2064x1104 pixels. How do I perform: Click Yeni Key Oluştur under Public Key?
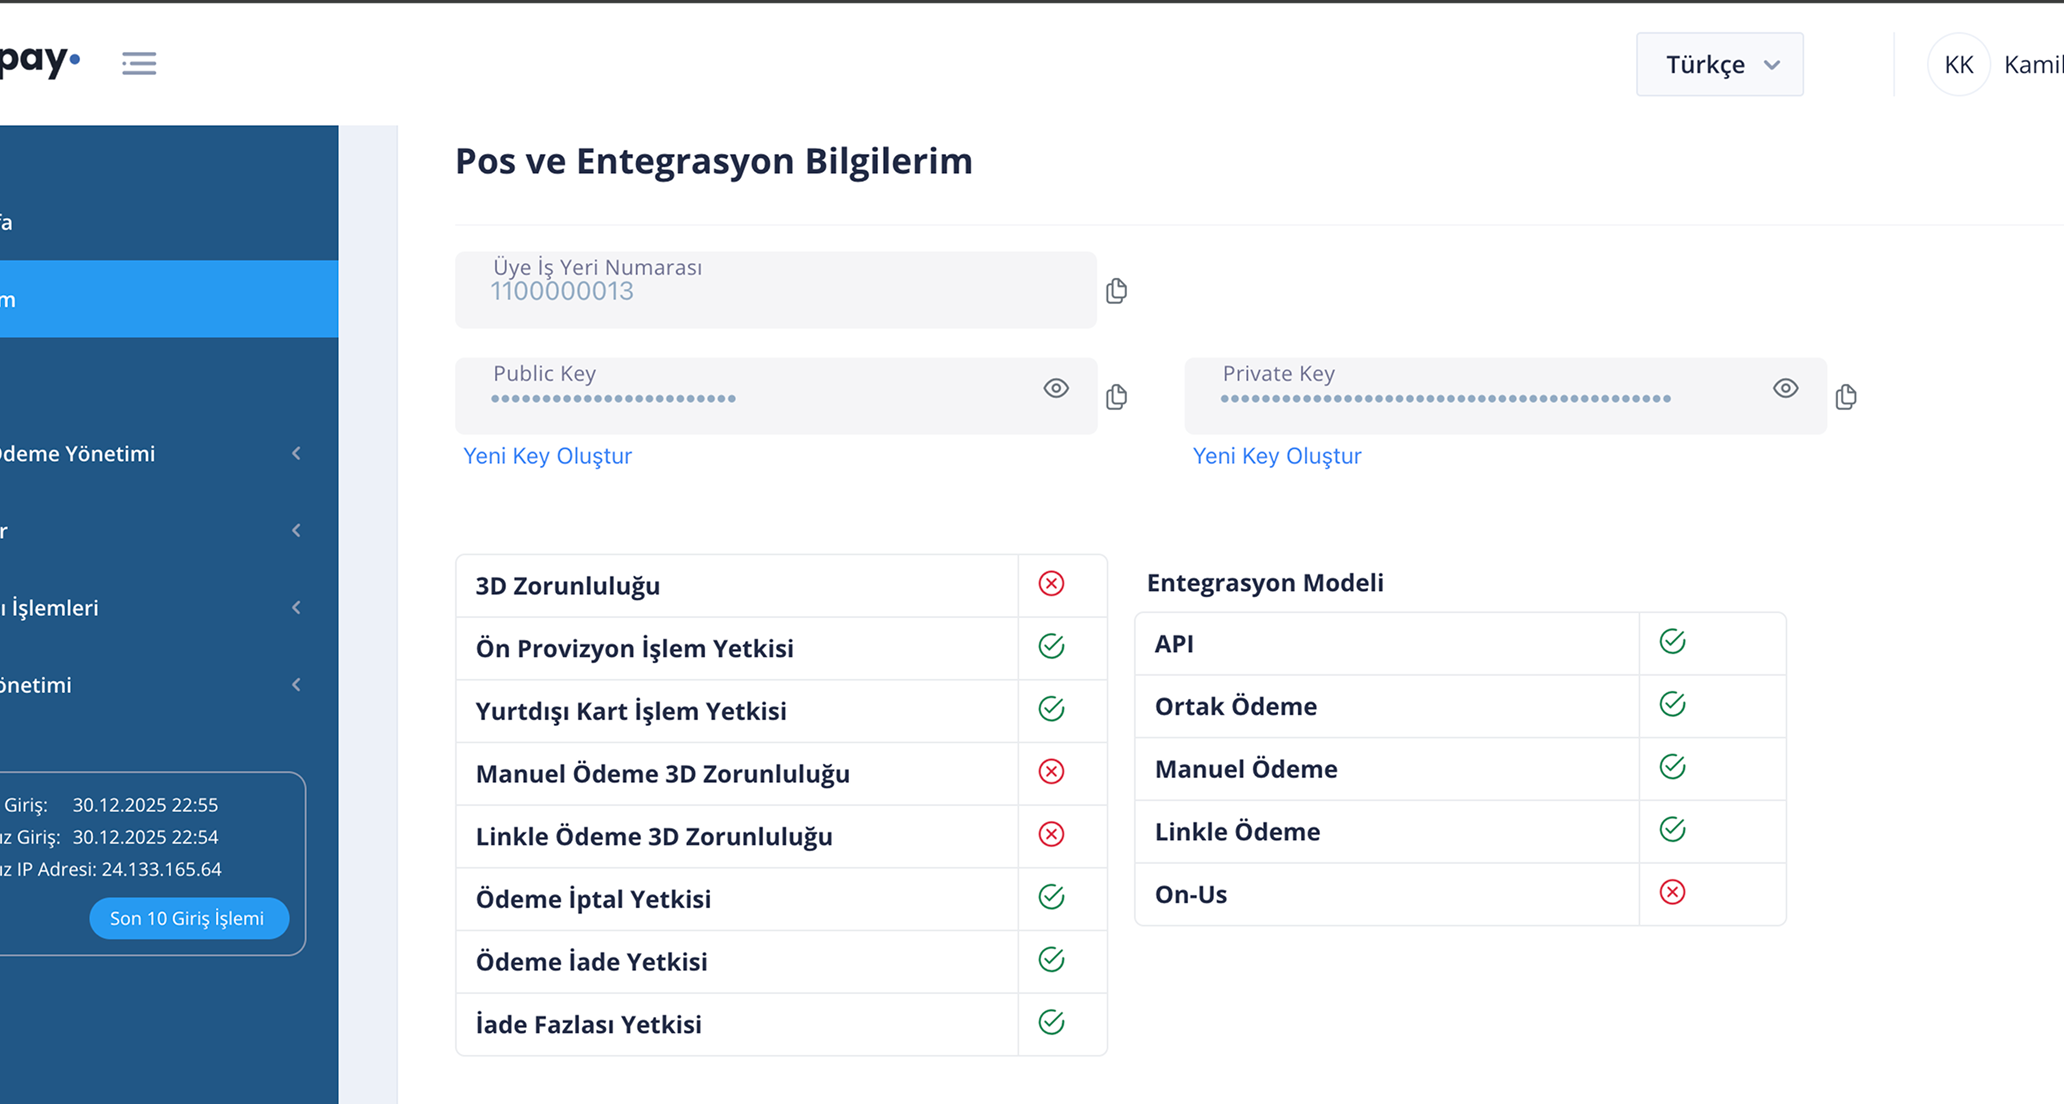[547, 455]
